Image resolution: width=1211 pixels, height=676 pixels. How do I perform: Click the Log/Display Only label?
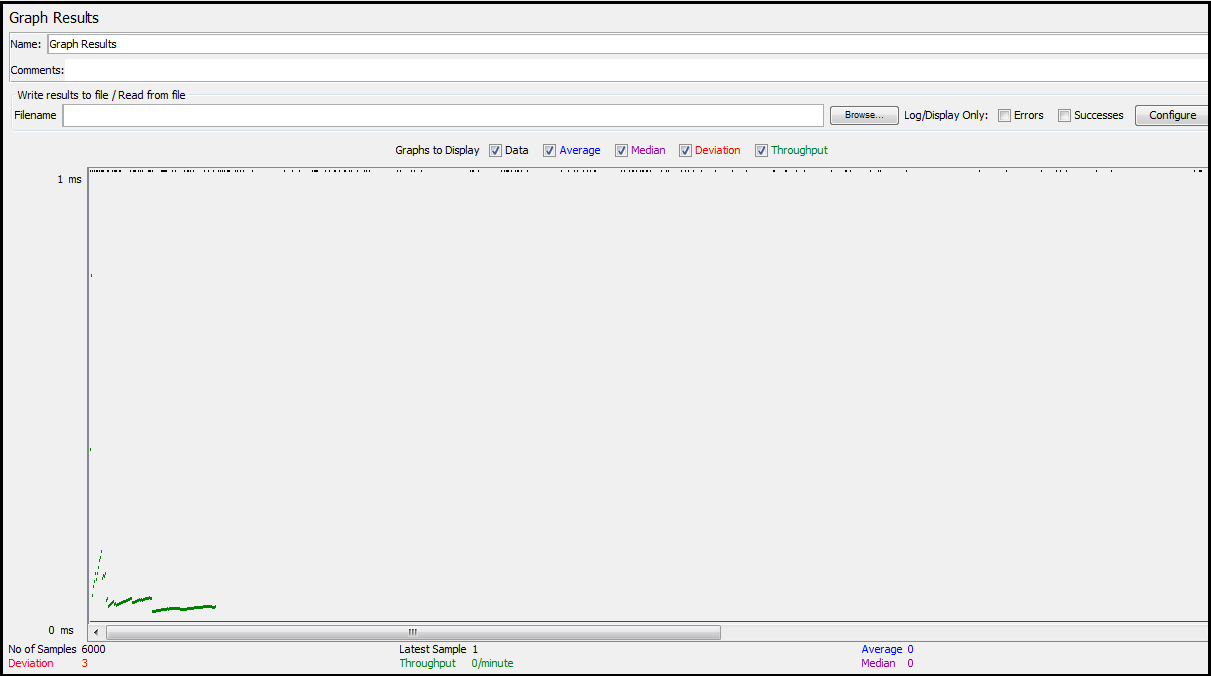pyautogui.click(x=946, y=115)
